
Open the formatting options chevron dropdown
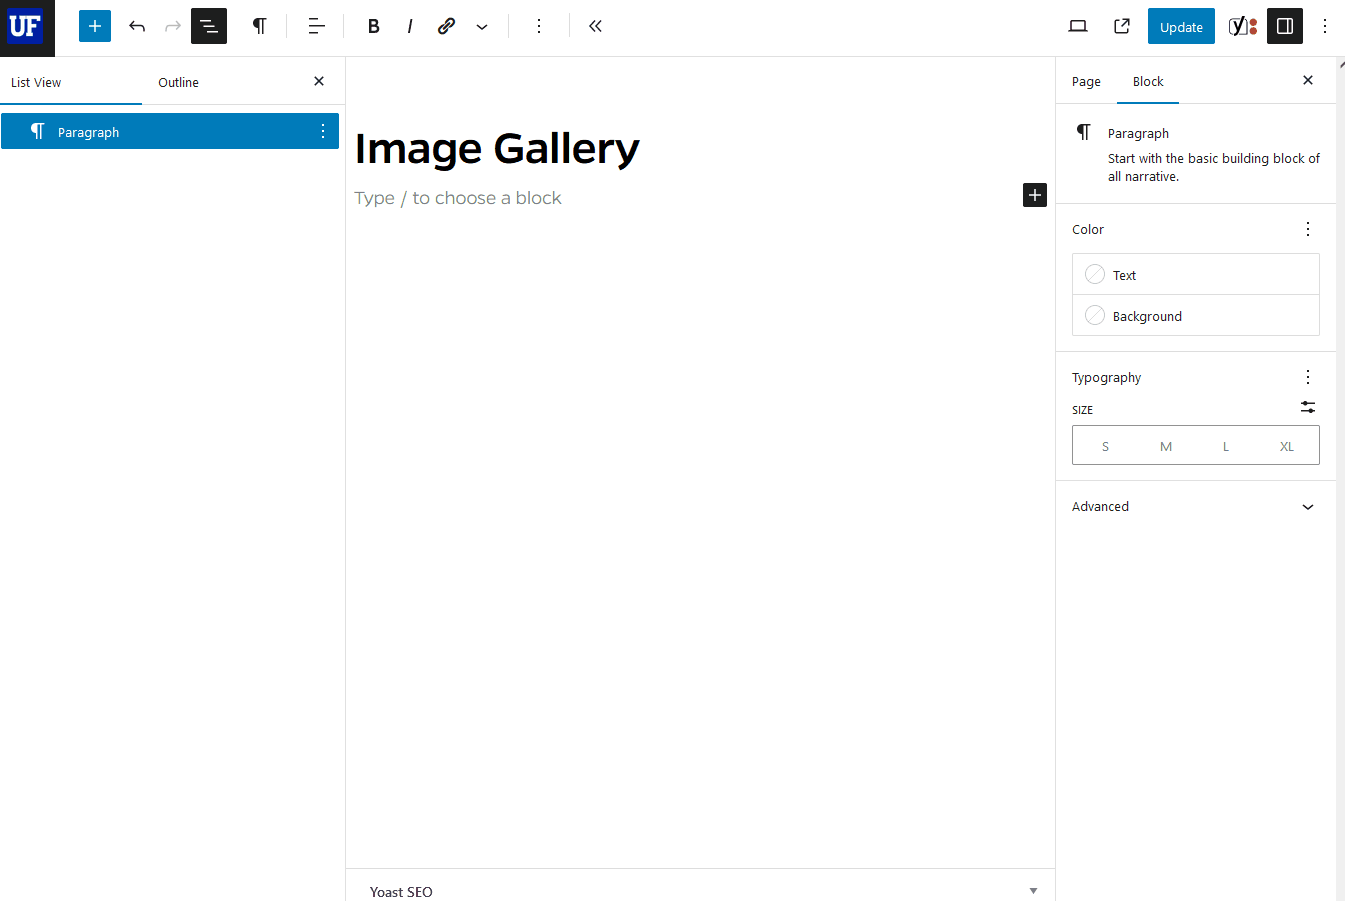(x=482, y=26)
